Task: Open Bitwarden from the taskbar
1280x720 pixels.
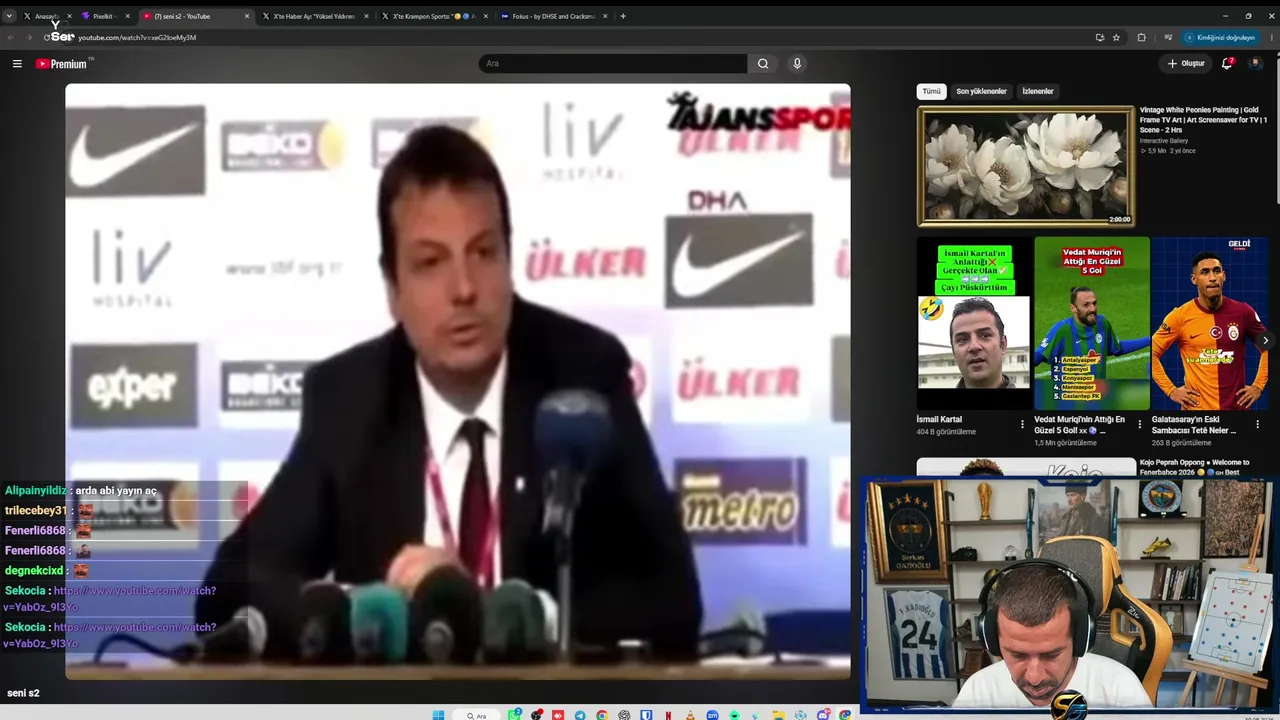Action: [x=646, y=715]
